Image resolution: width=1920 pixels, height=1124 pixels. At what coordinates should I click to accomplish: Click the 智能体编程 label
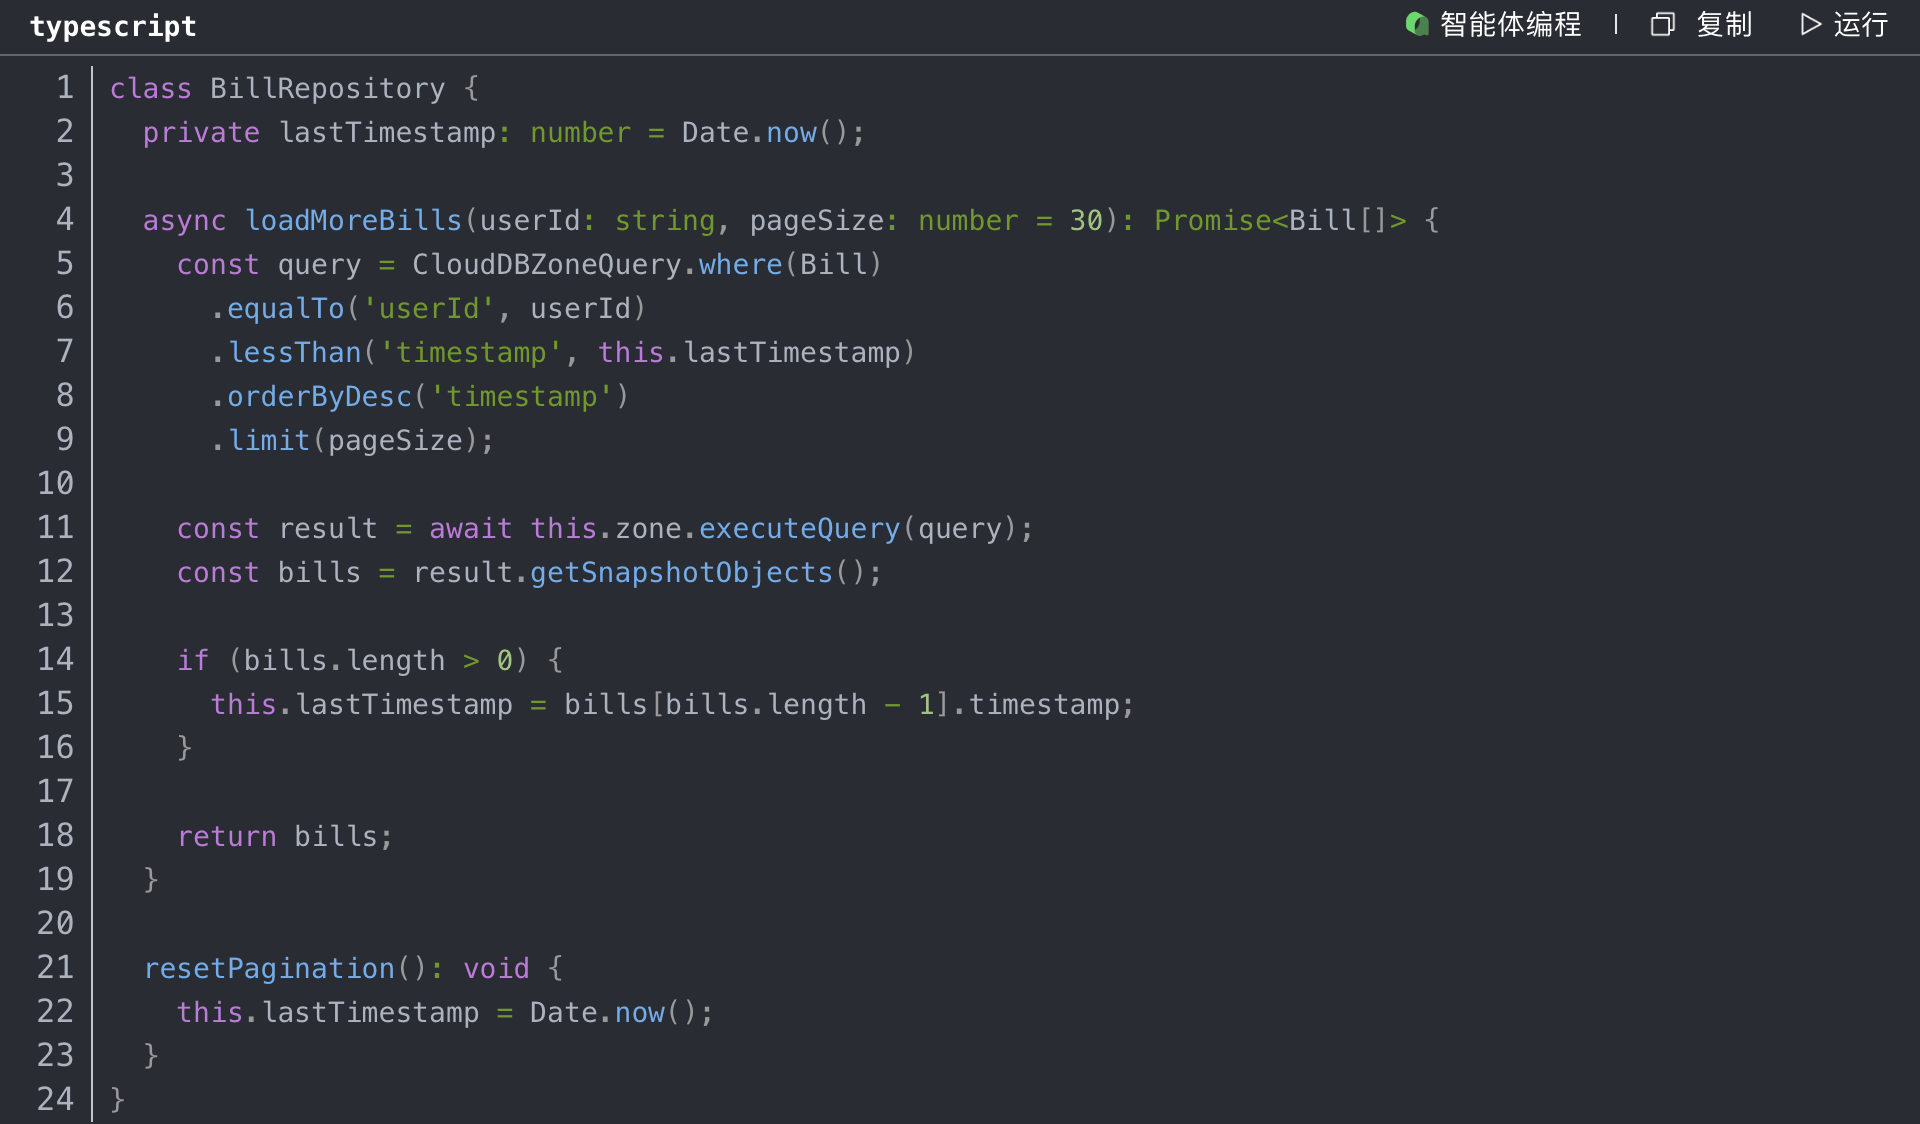tap(1510, 24)
